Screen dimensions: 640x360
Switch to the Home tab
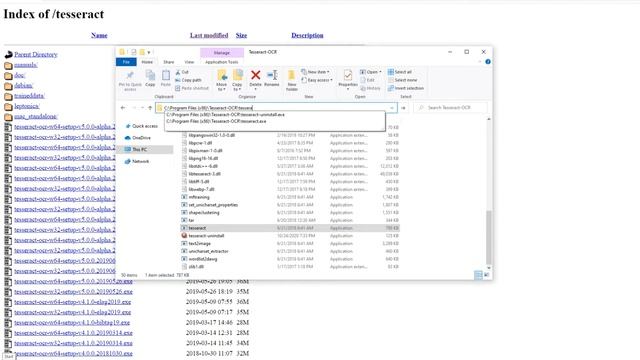(147, 62)
